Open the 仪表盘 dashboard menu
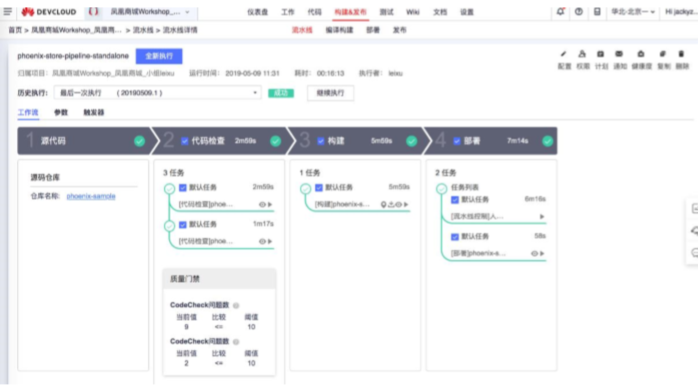The image size is (698, 387). (x=258, y=12)
